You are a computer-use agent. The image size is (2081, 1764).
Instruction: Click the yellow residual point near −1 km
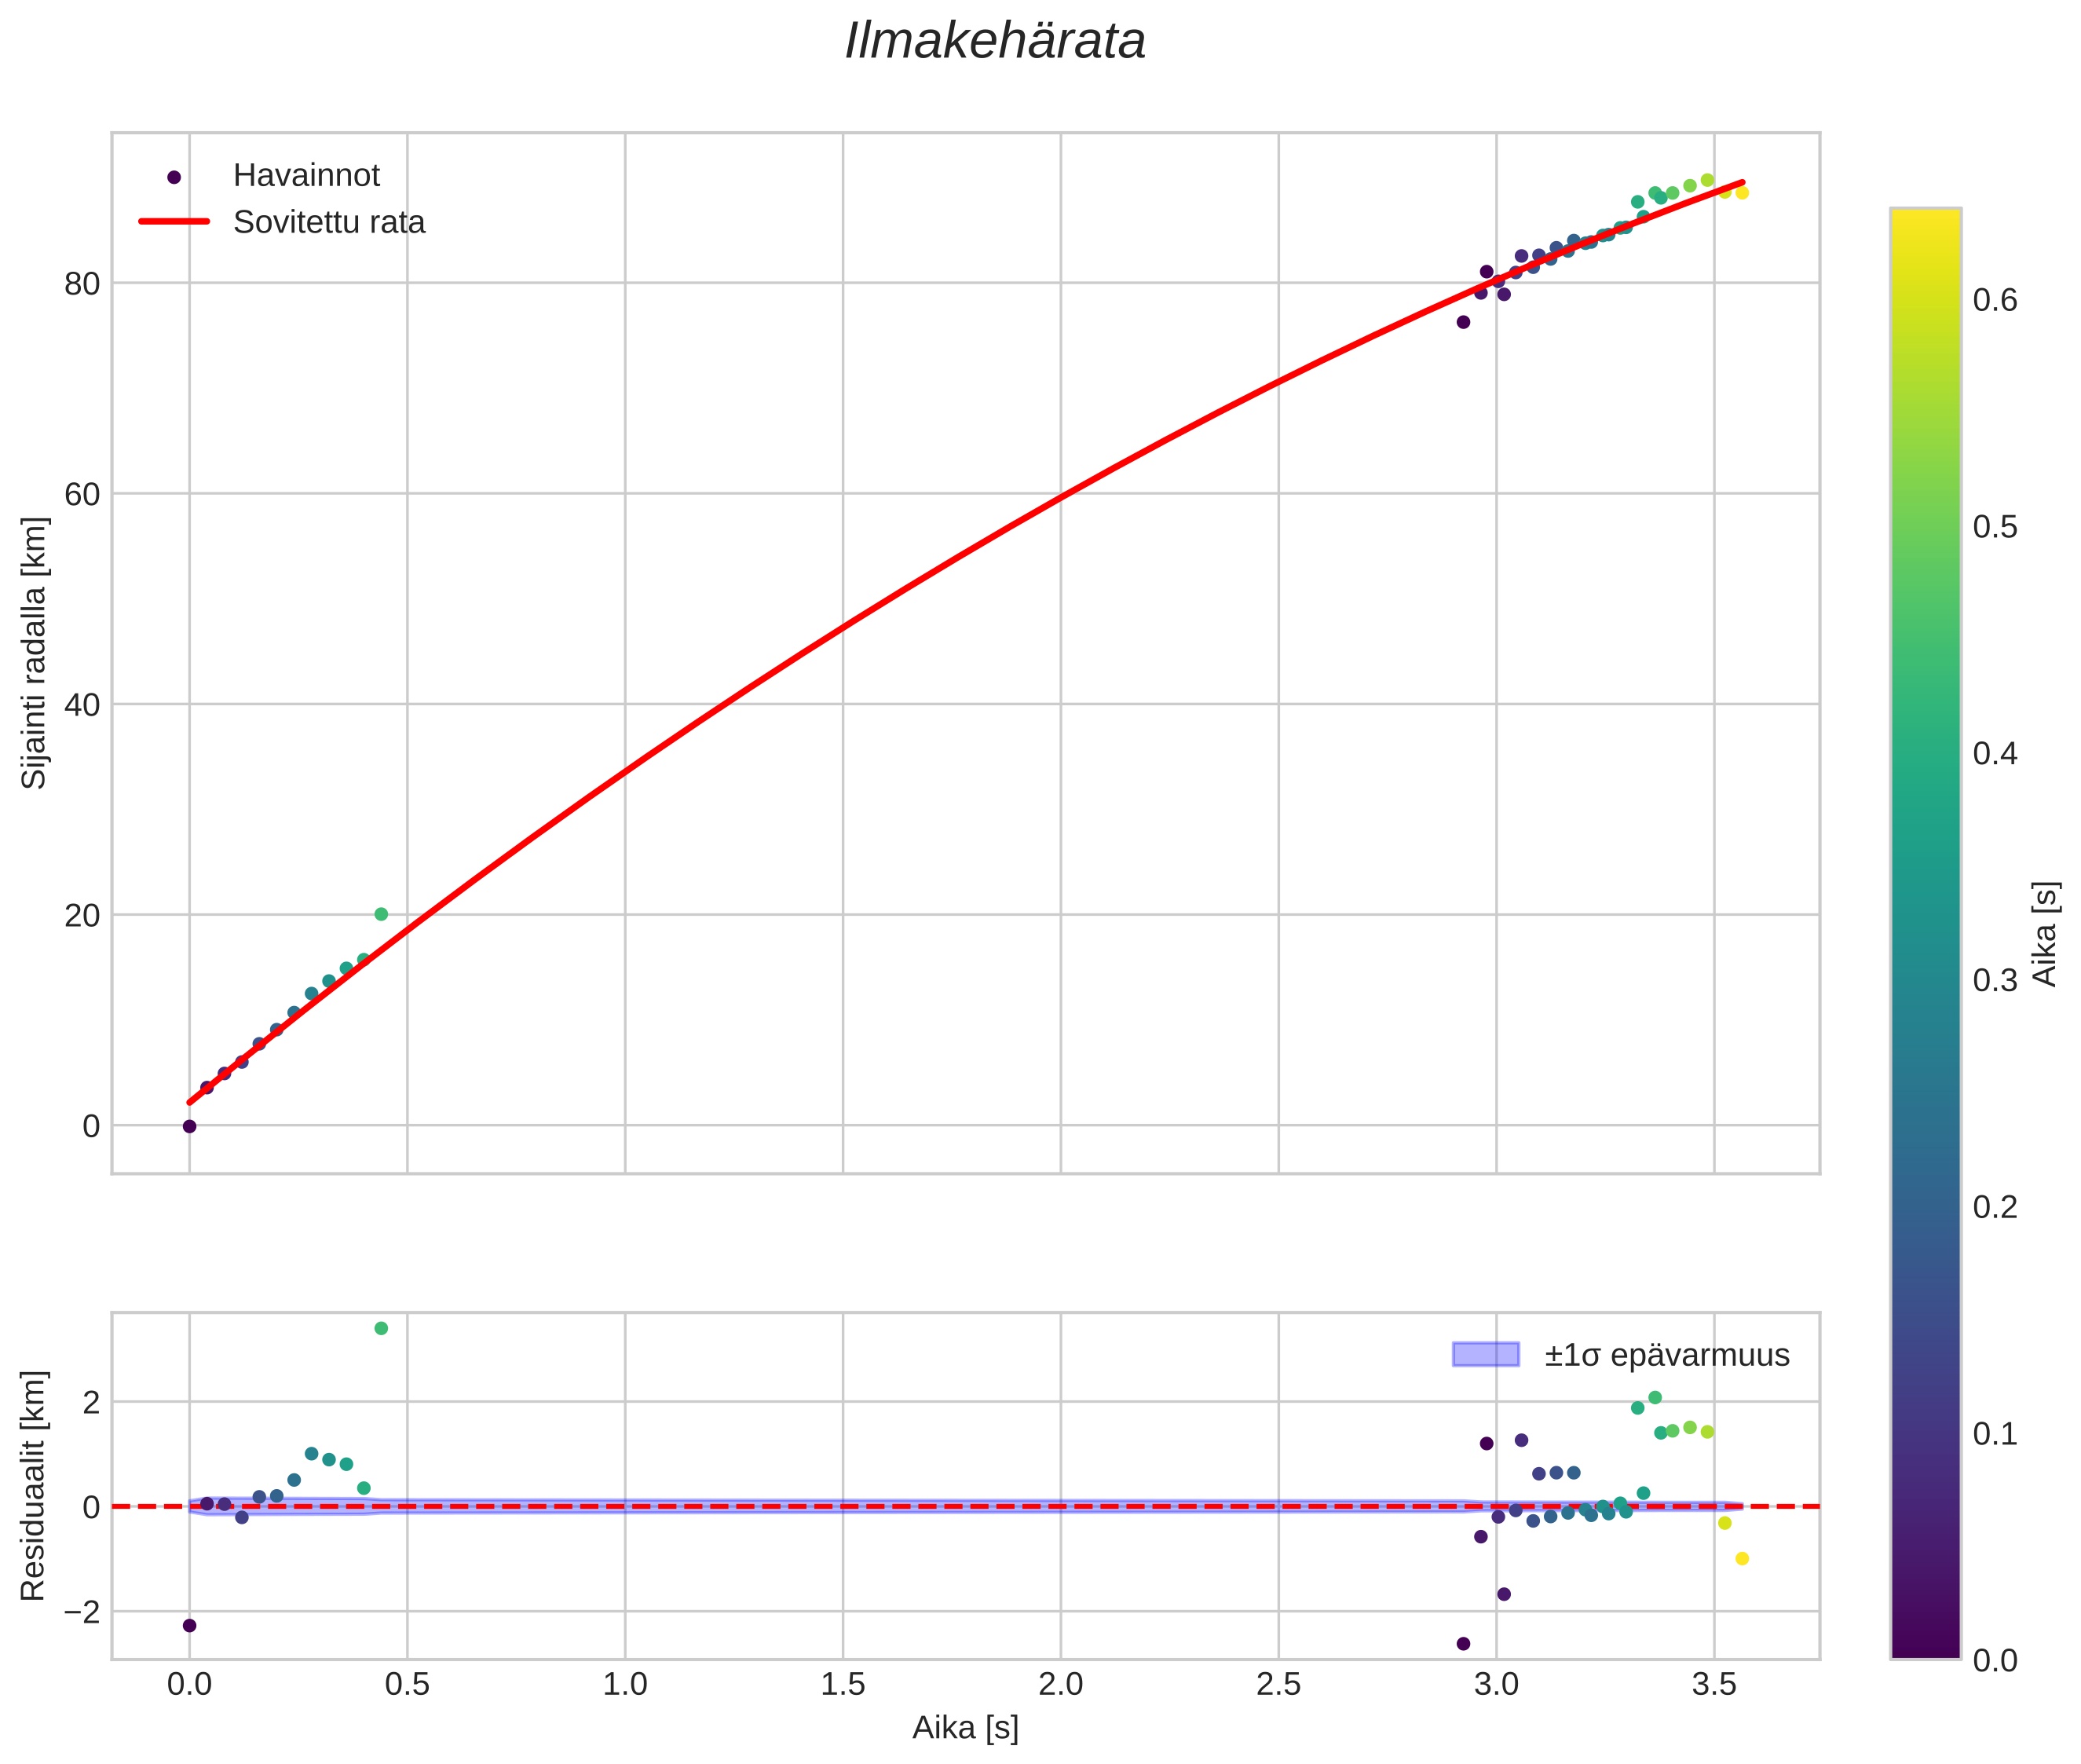point(1742,1558)
